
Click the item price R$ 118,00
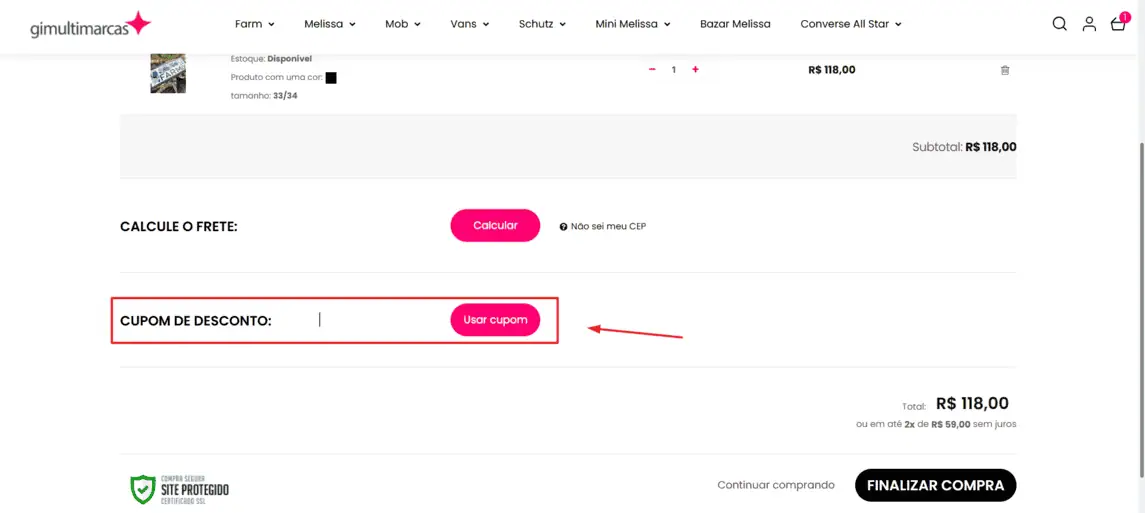coord(832,70)
